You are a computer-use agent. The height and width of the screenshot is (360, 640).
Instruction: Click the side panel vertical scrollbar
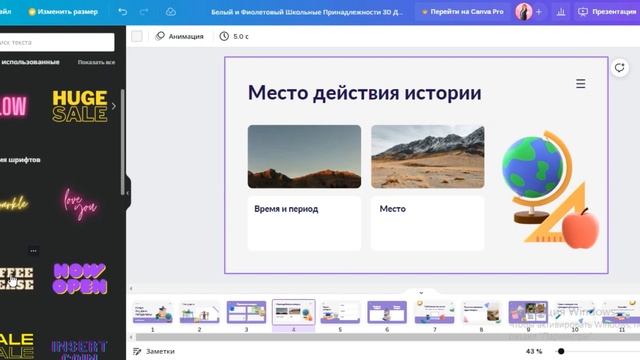coord(123,142)
